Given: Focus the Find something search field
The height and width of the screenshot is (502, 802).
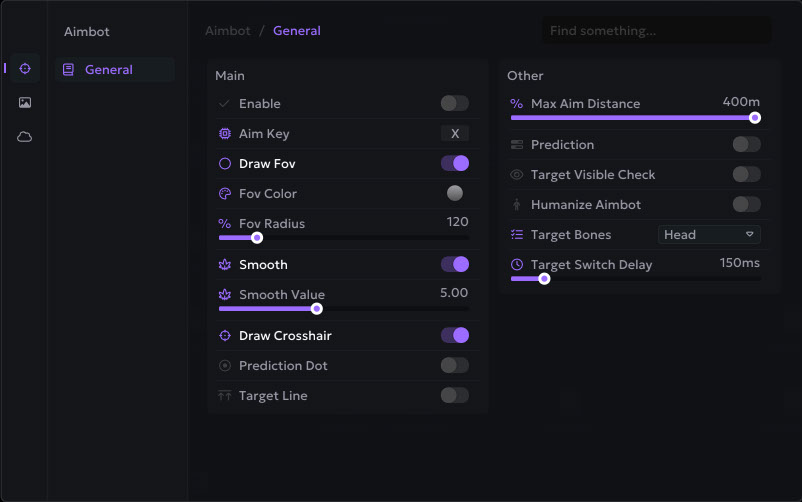Looking at the screenshot, I should tap(656, 31).
